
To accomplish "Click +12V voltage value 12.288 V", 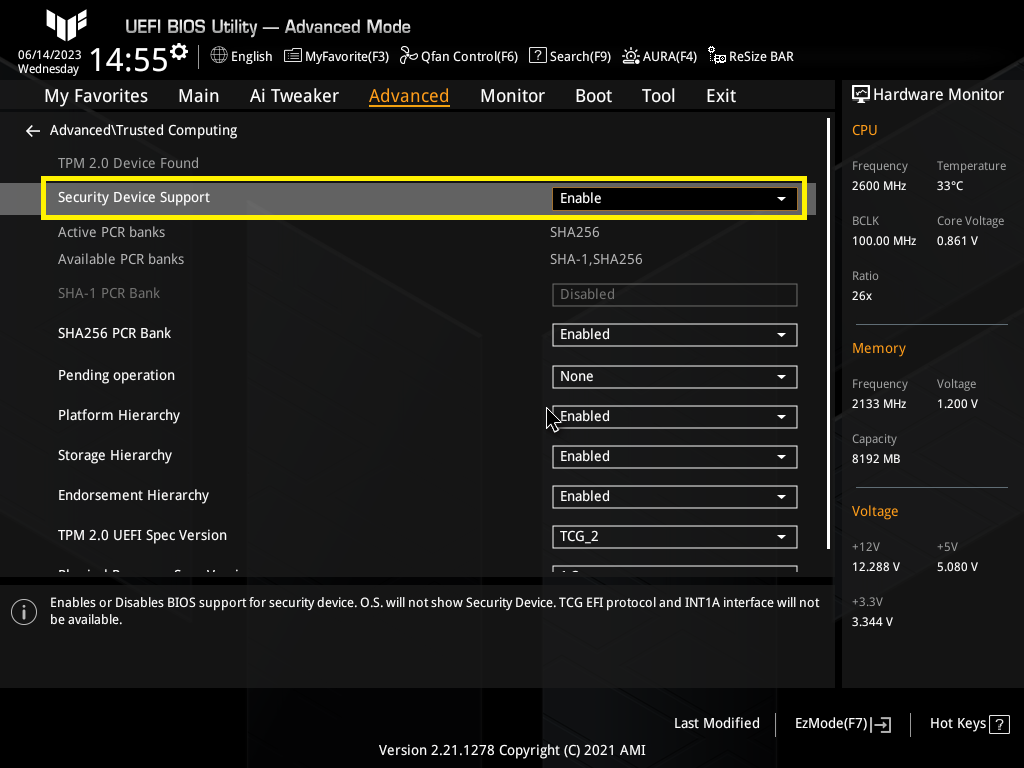I will coord(876,567).
